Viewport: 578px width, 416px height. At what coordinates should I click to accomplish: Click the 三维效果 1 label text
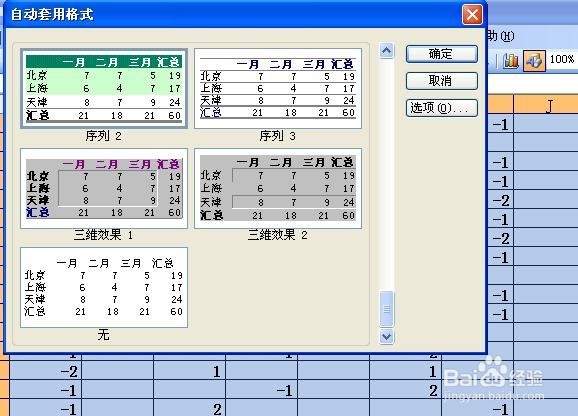(x=103, y=235)
